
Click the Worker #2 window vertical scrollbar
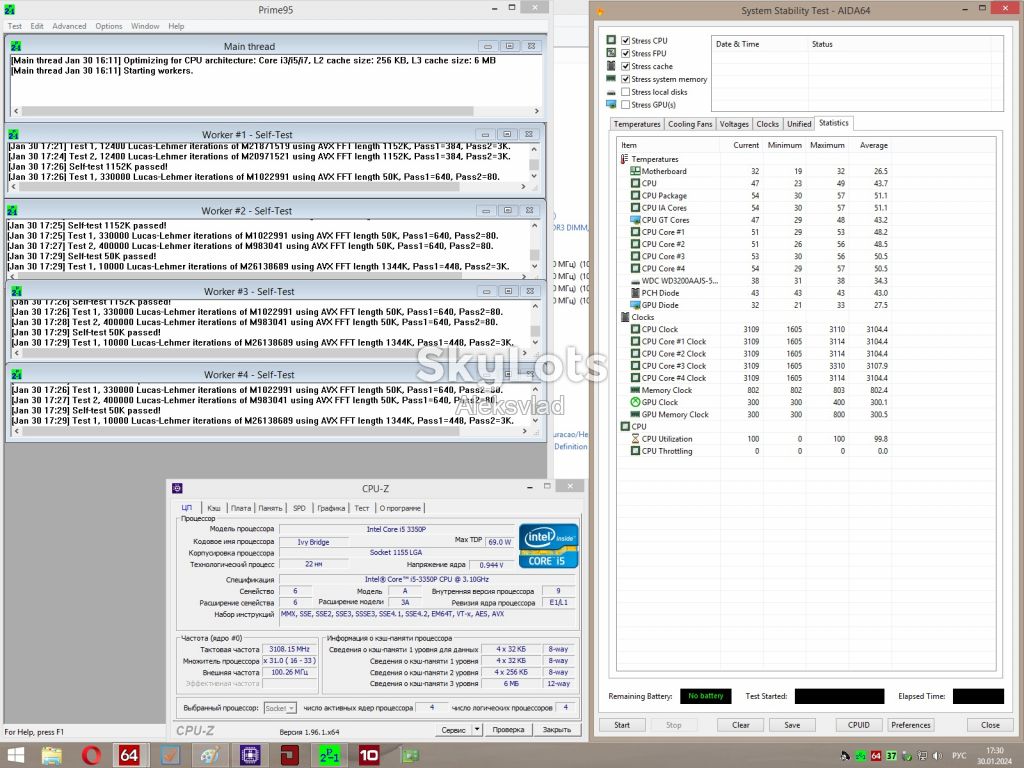[x=534, y=246]
